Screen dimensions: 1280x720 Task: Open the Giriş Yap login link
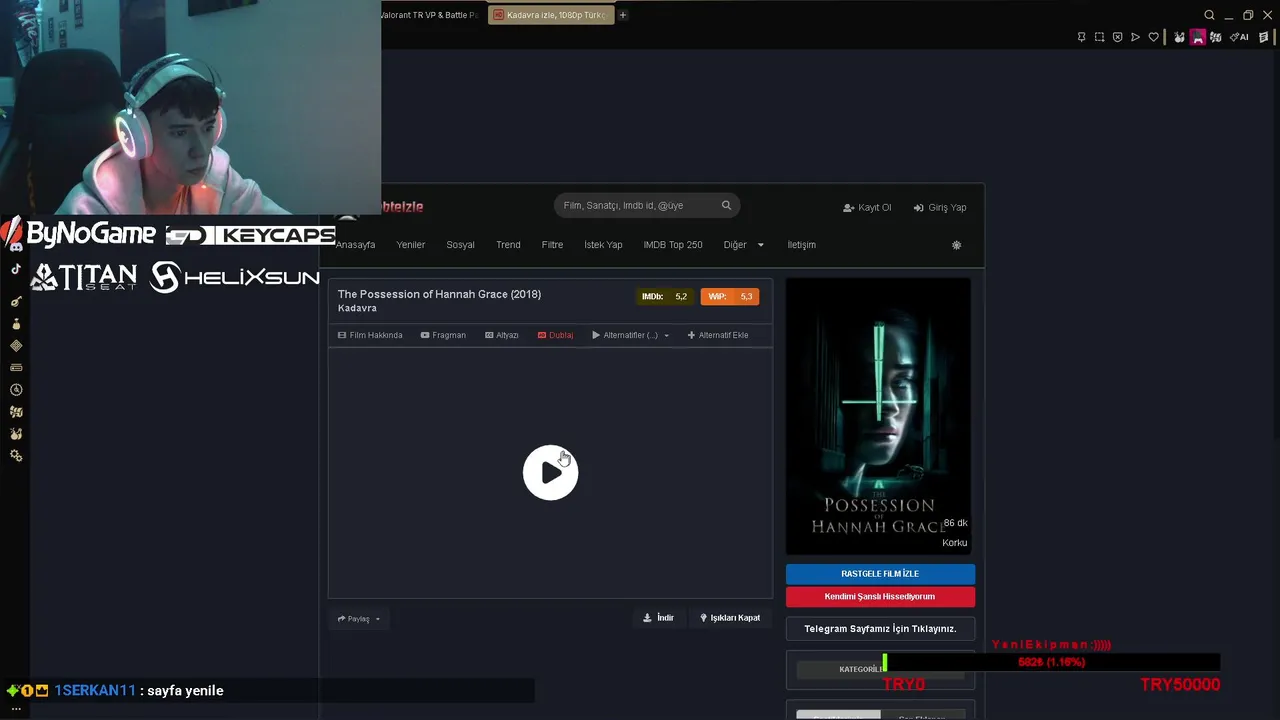click(x=940, y=208)
